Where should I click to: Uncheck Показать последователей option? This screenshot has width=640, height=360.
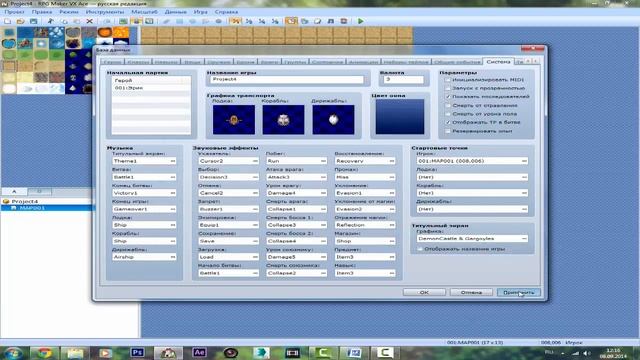pos(448,97)
